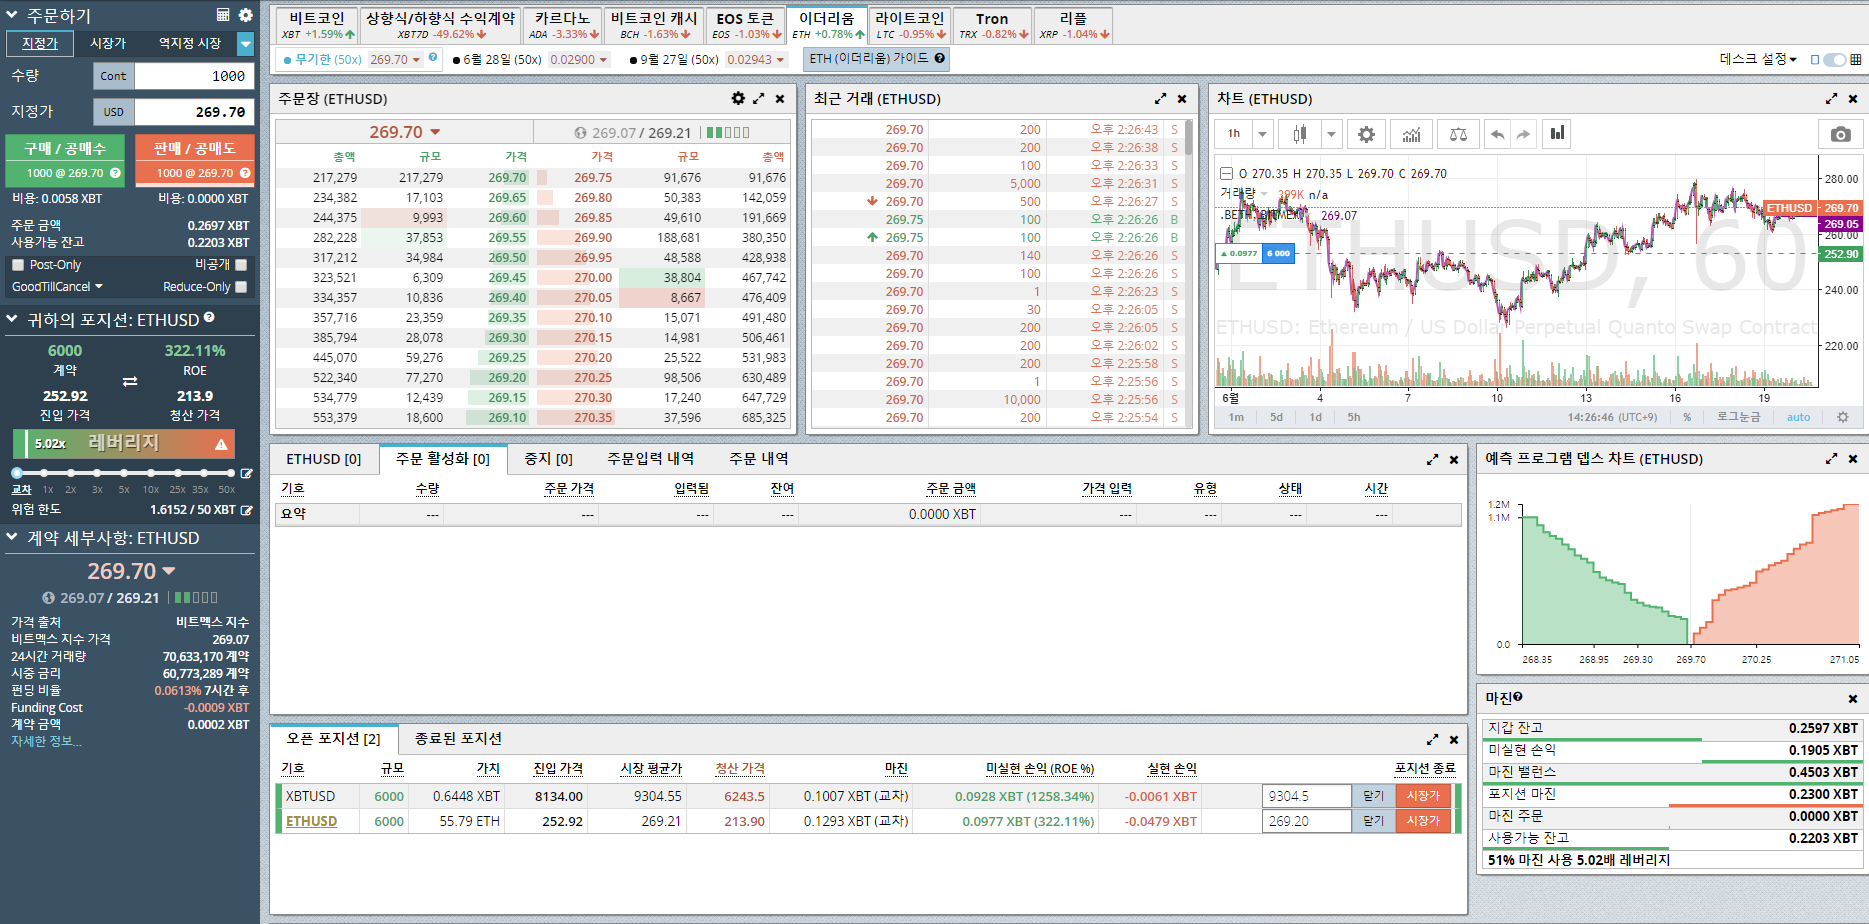Switch to 카르다노 ADA tab
This screenshot has width=1869, height=924.
[x=563, y=25]
